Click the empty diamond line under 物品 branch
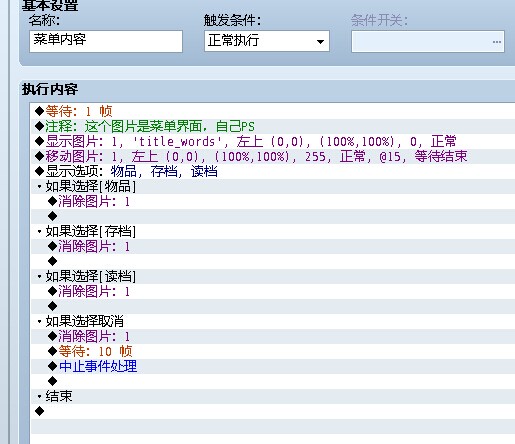 pyautogui.click(x=273, y=216)
